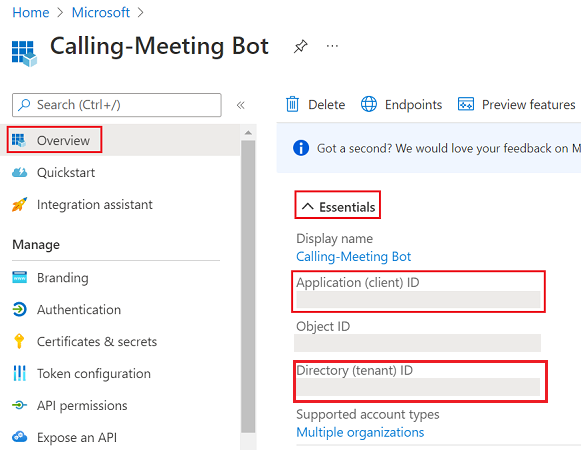
Task: Open Expose an API page
Action: click(x=77, y=437)
